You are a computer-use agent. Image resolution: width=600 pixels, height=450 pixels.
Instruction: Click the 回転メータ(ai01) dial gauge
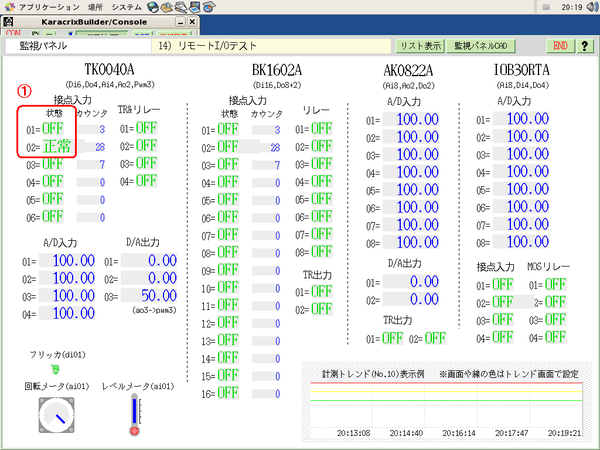tap(57, 415)
